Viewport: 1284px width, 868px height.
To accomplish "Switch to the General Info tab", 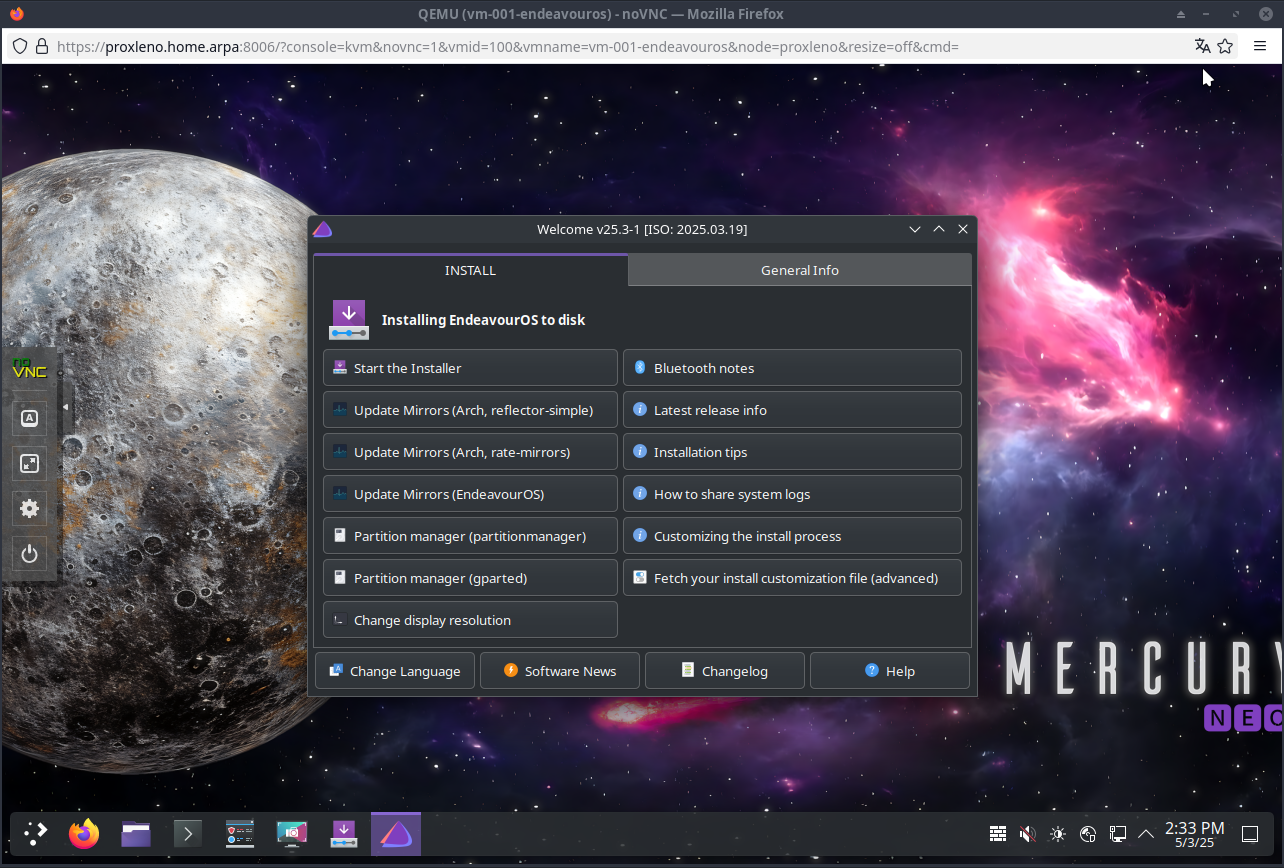I will [x=799, y=270].
